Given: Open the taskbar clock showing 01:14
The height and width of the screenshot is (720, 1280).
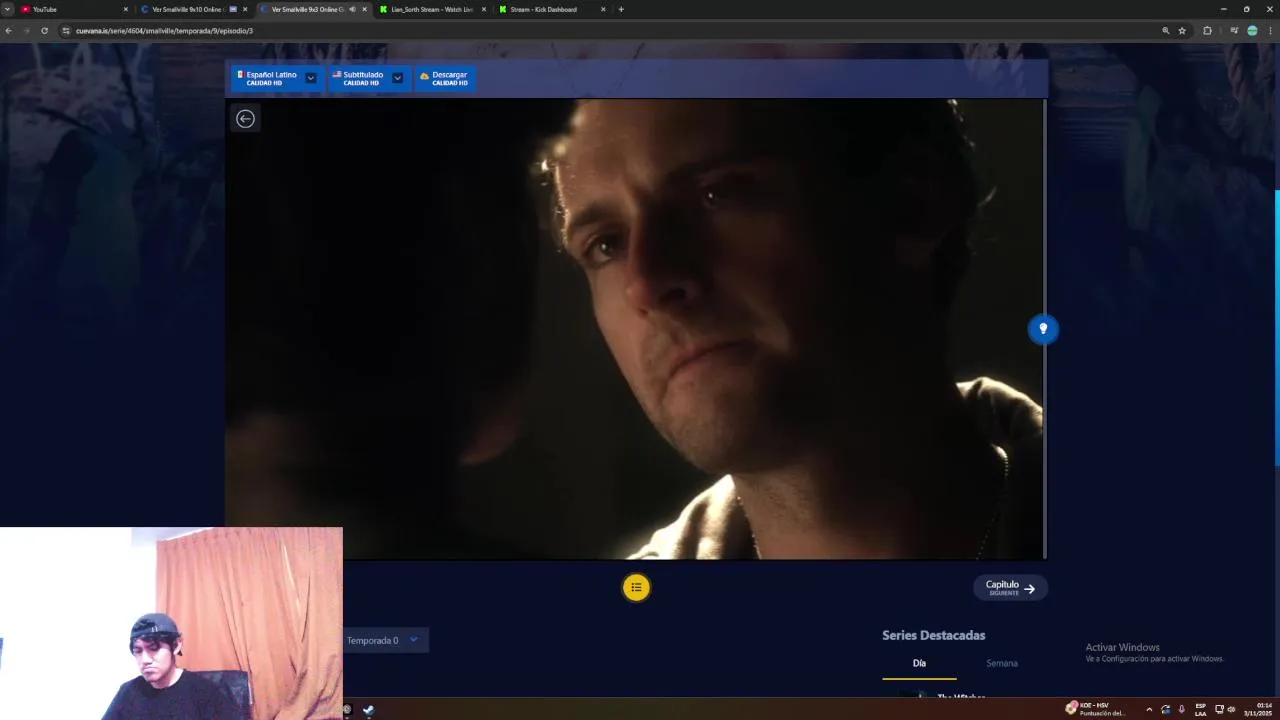Looking at the screenshot, I should coord(1257,710).
